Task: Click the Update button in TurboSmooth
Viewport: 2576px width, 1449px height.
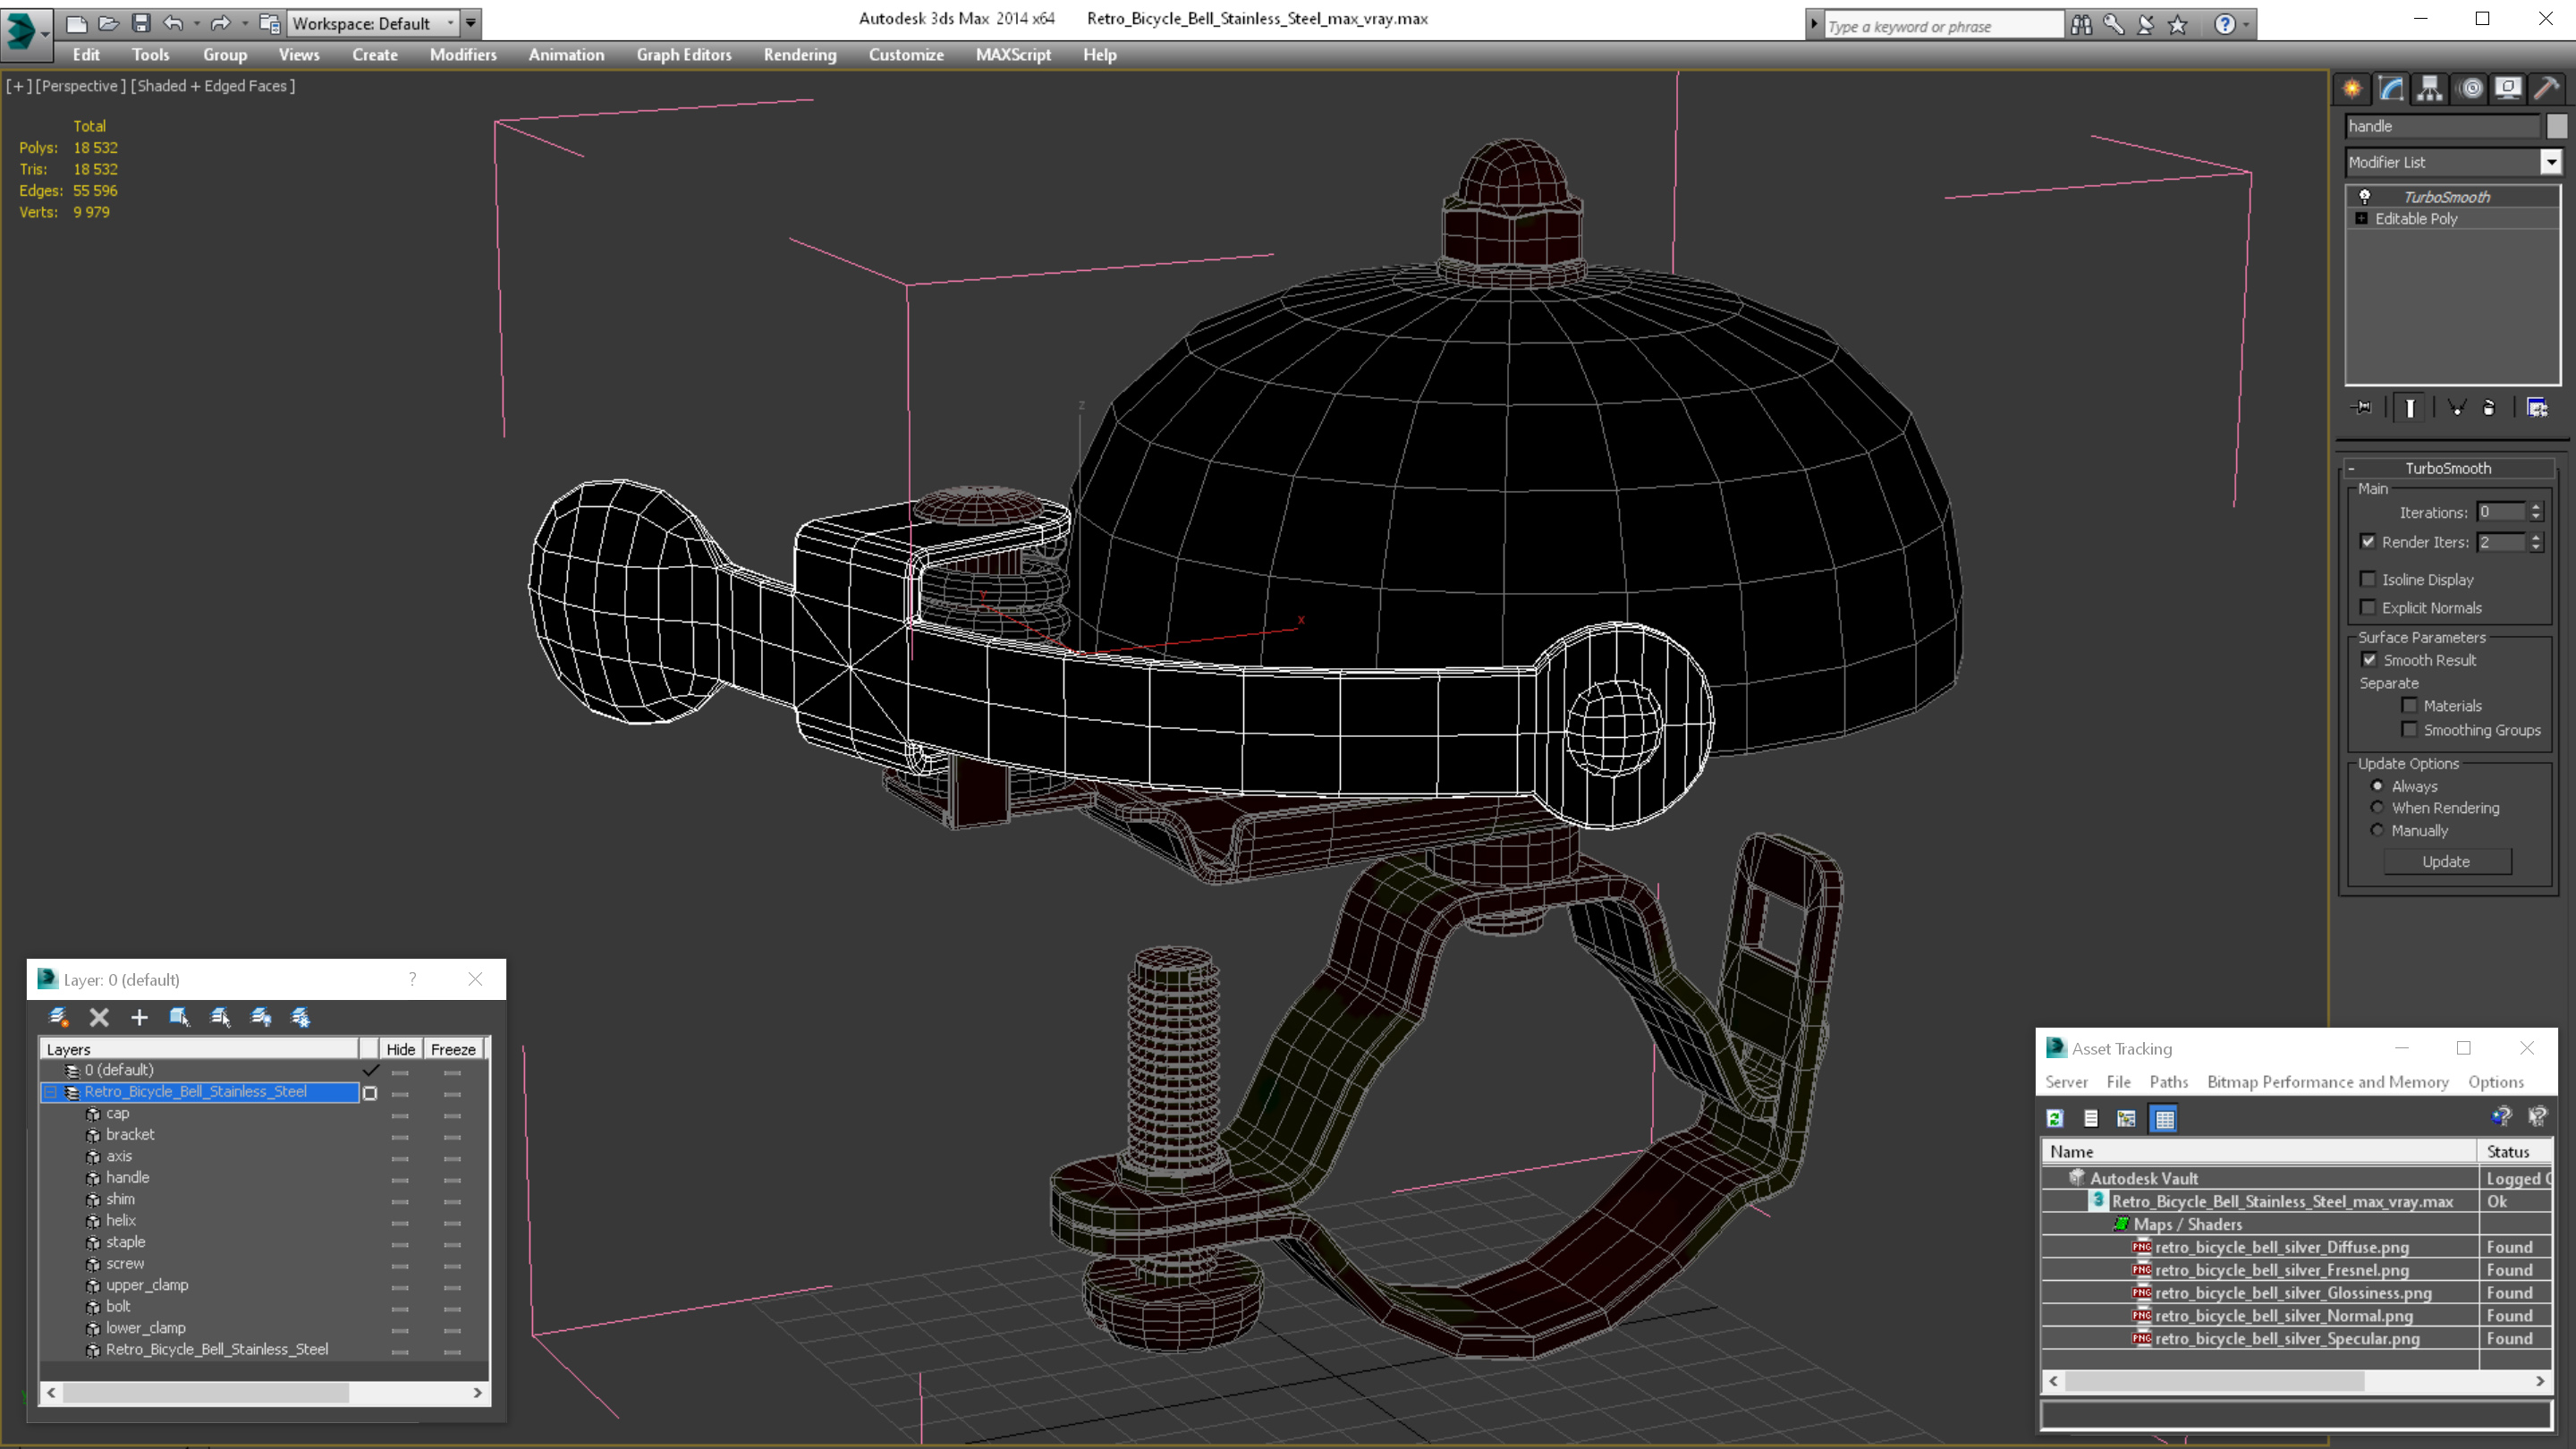Action: (2446, 862)
